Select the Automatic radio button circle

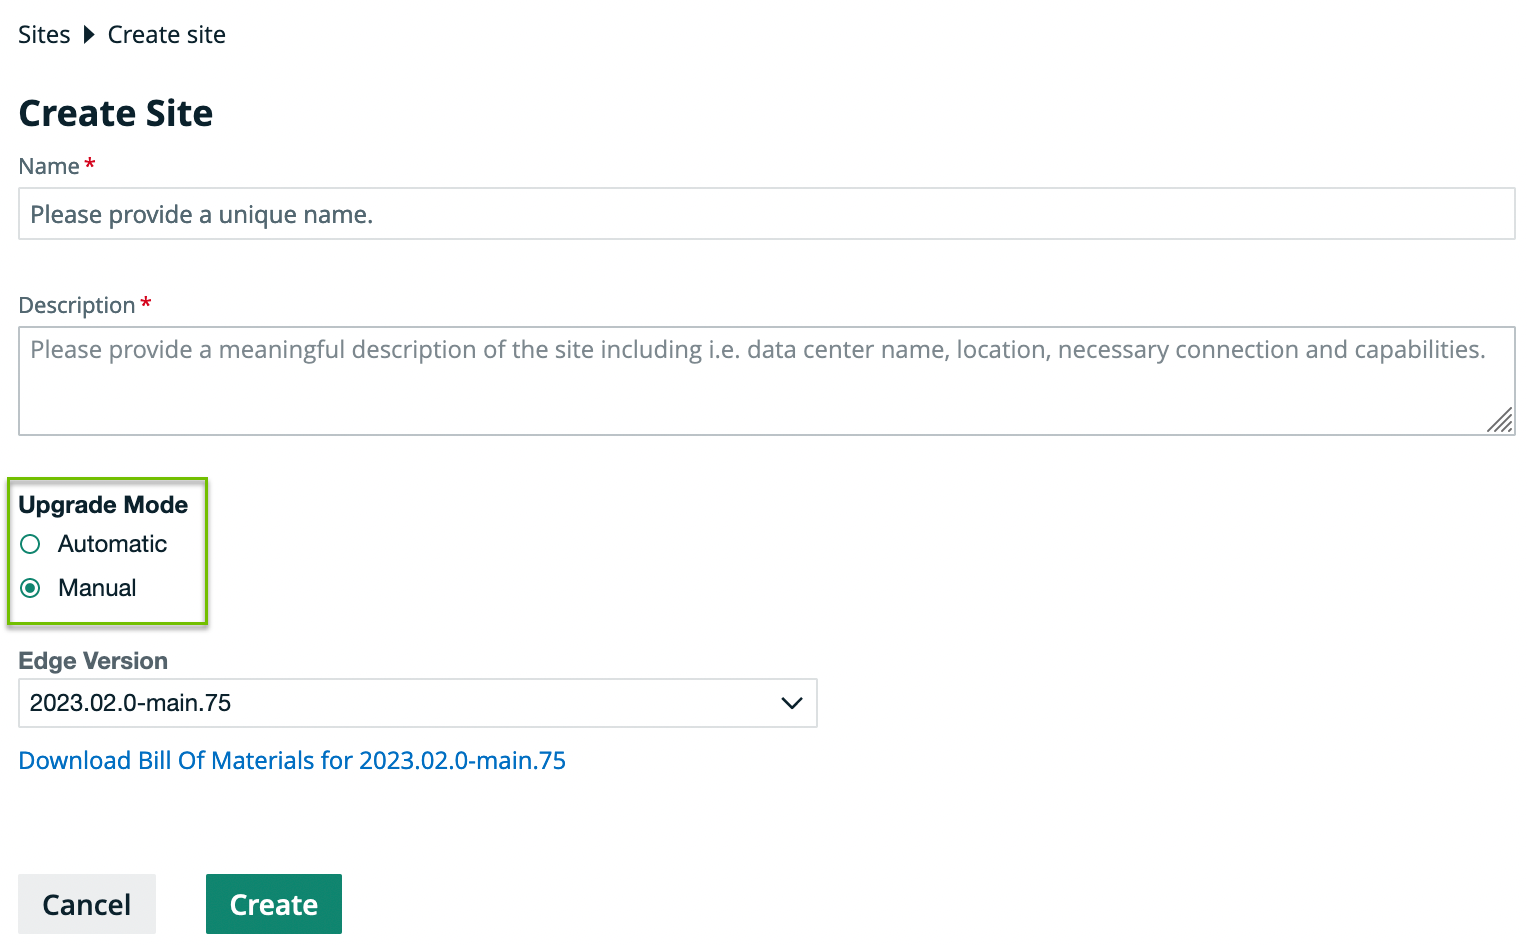[x=30, y=544]
